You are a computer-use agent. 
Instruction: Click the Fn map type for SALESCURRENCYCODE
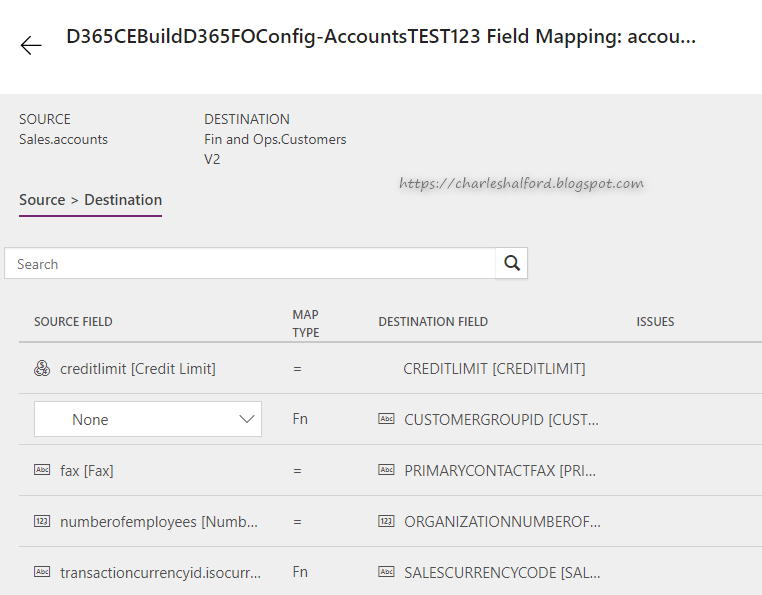(x=300, y=572)
